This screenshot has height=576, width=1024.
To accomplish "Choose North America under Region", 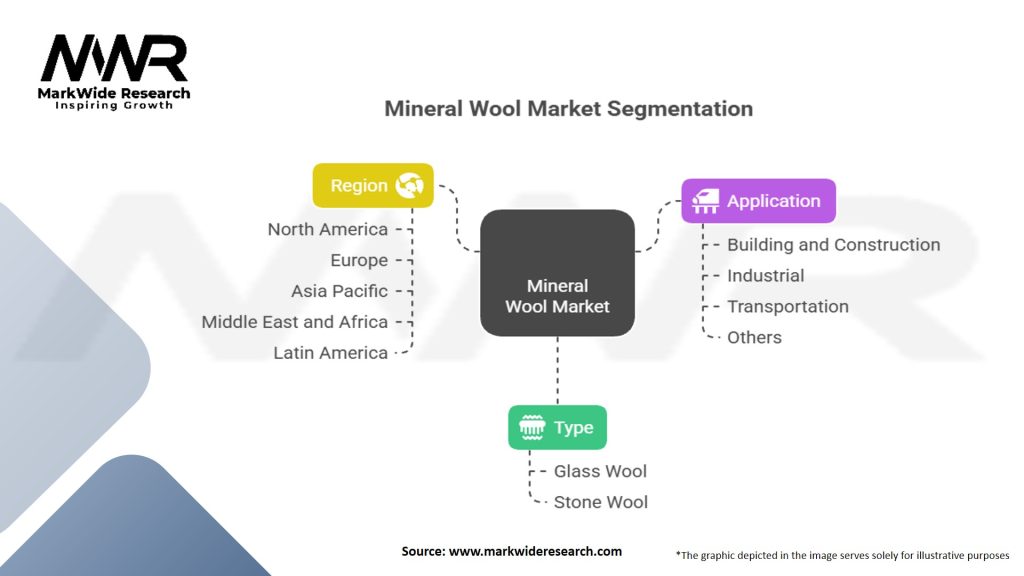I will (x=327, y=229).
